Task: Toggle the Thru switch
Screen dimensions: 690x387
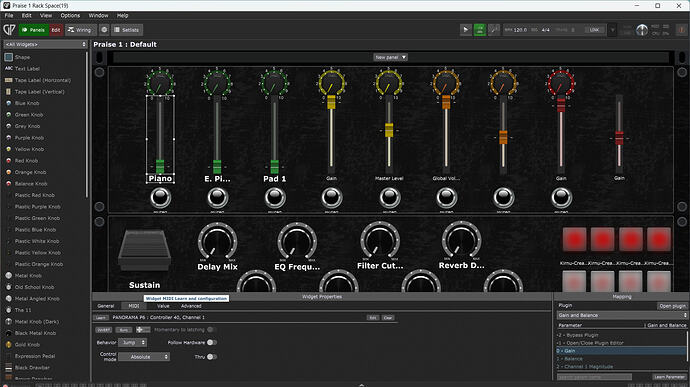Action: pyautogui.click(x=212, y=357)
